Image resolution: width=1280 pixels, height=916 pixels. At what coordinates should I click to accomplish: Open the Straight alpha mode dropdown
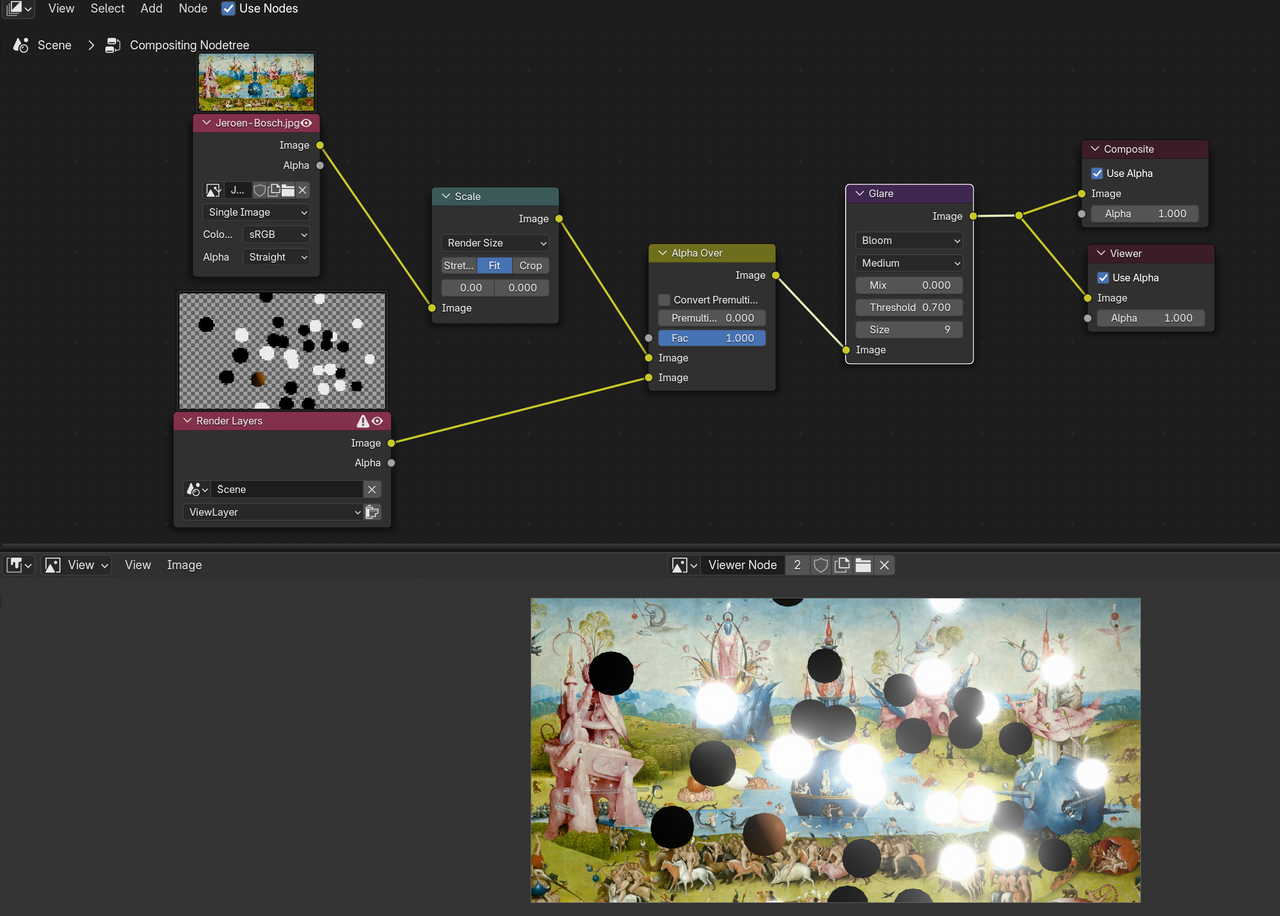coord(276,257)
